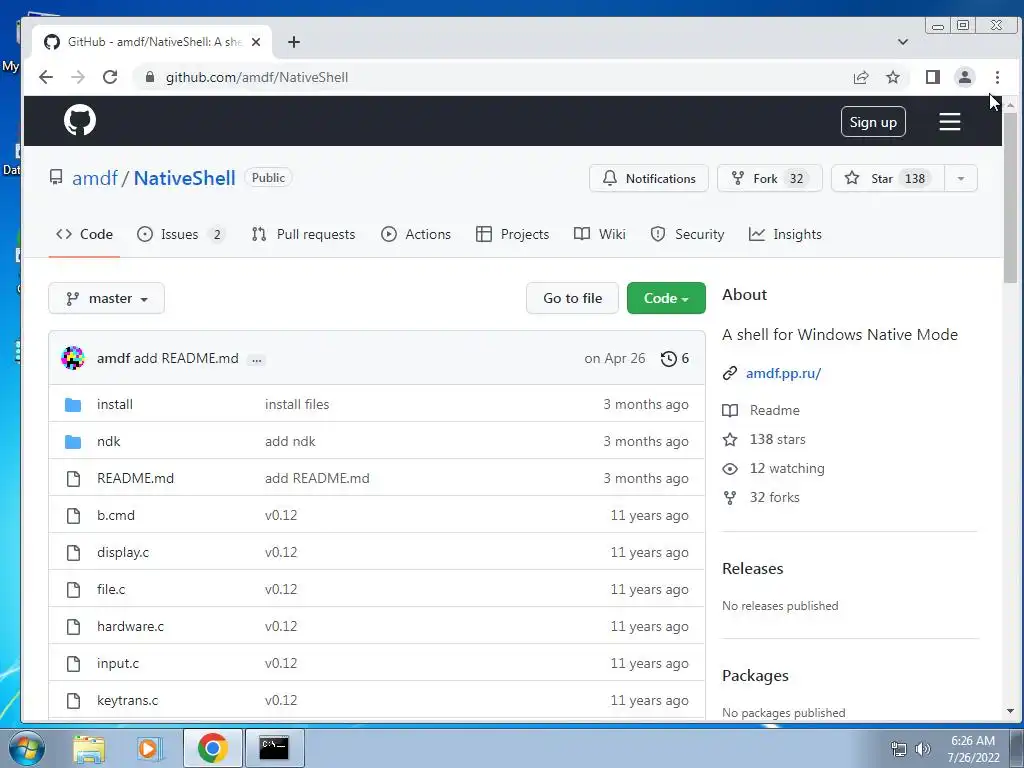Toggle Chrome side panel icon
1024x768 pixels.
(x=933, y=77)
